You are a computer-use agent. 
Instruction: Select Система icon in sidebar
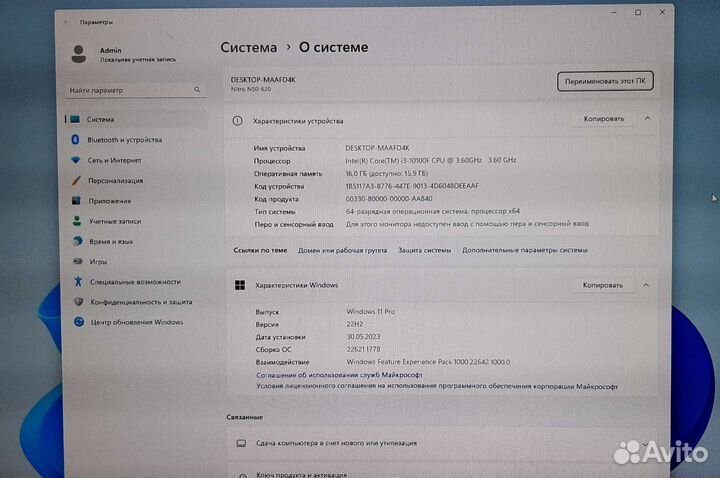click(75, 119)
